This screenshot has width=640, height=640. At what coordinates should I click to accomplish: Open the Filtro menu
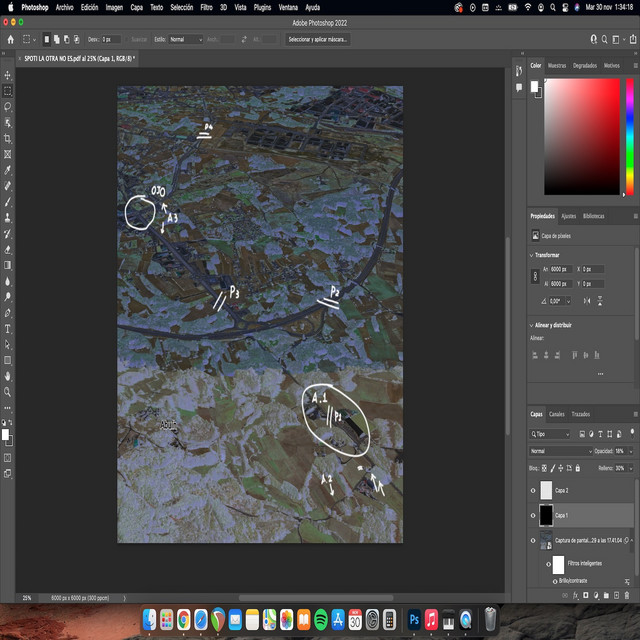click(x=206, y=7)
